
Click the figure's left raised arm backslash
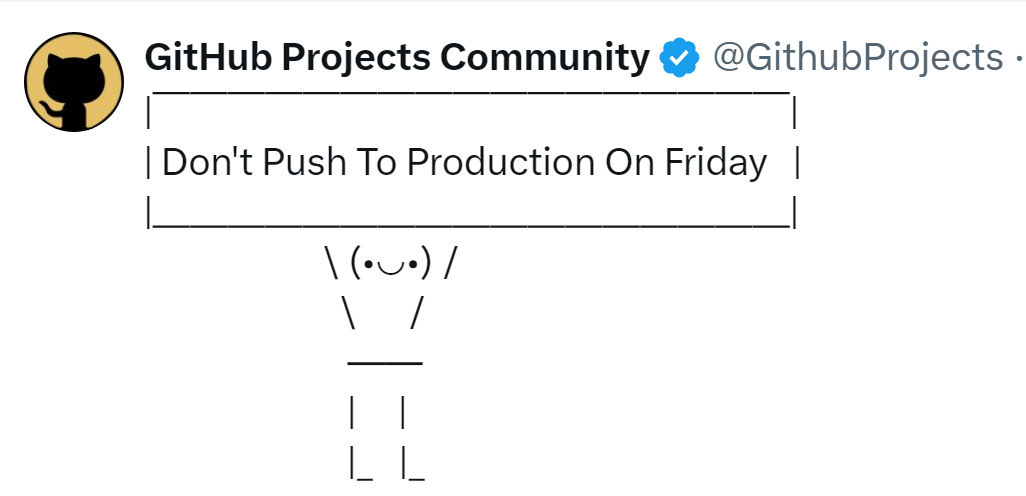[x=331, y=264]
